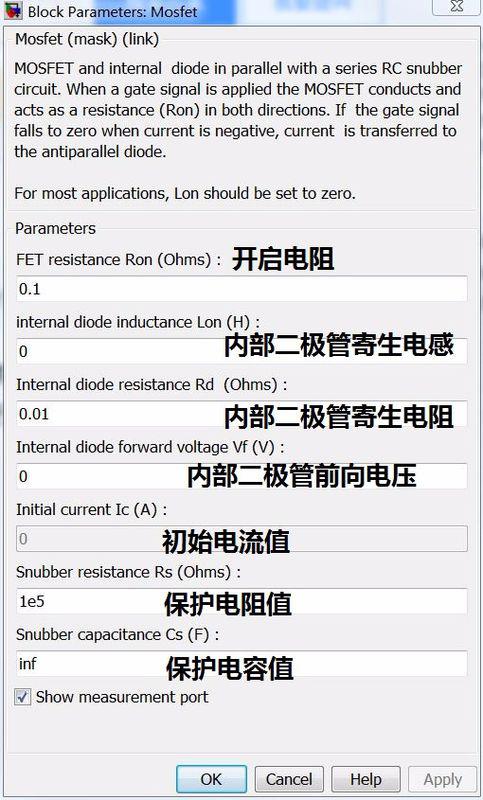This screenshot has height=800, width=483.
Task: Click into the FET resistance Ron field
Action: point(242,289)
